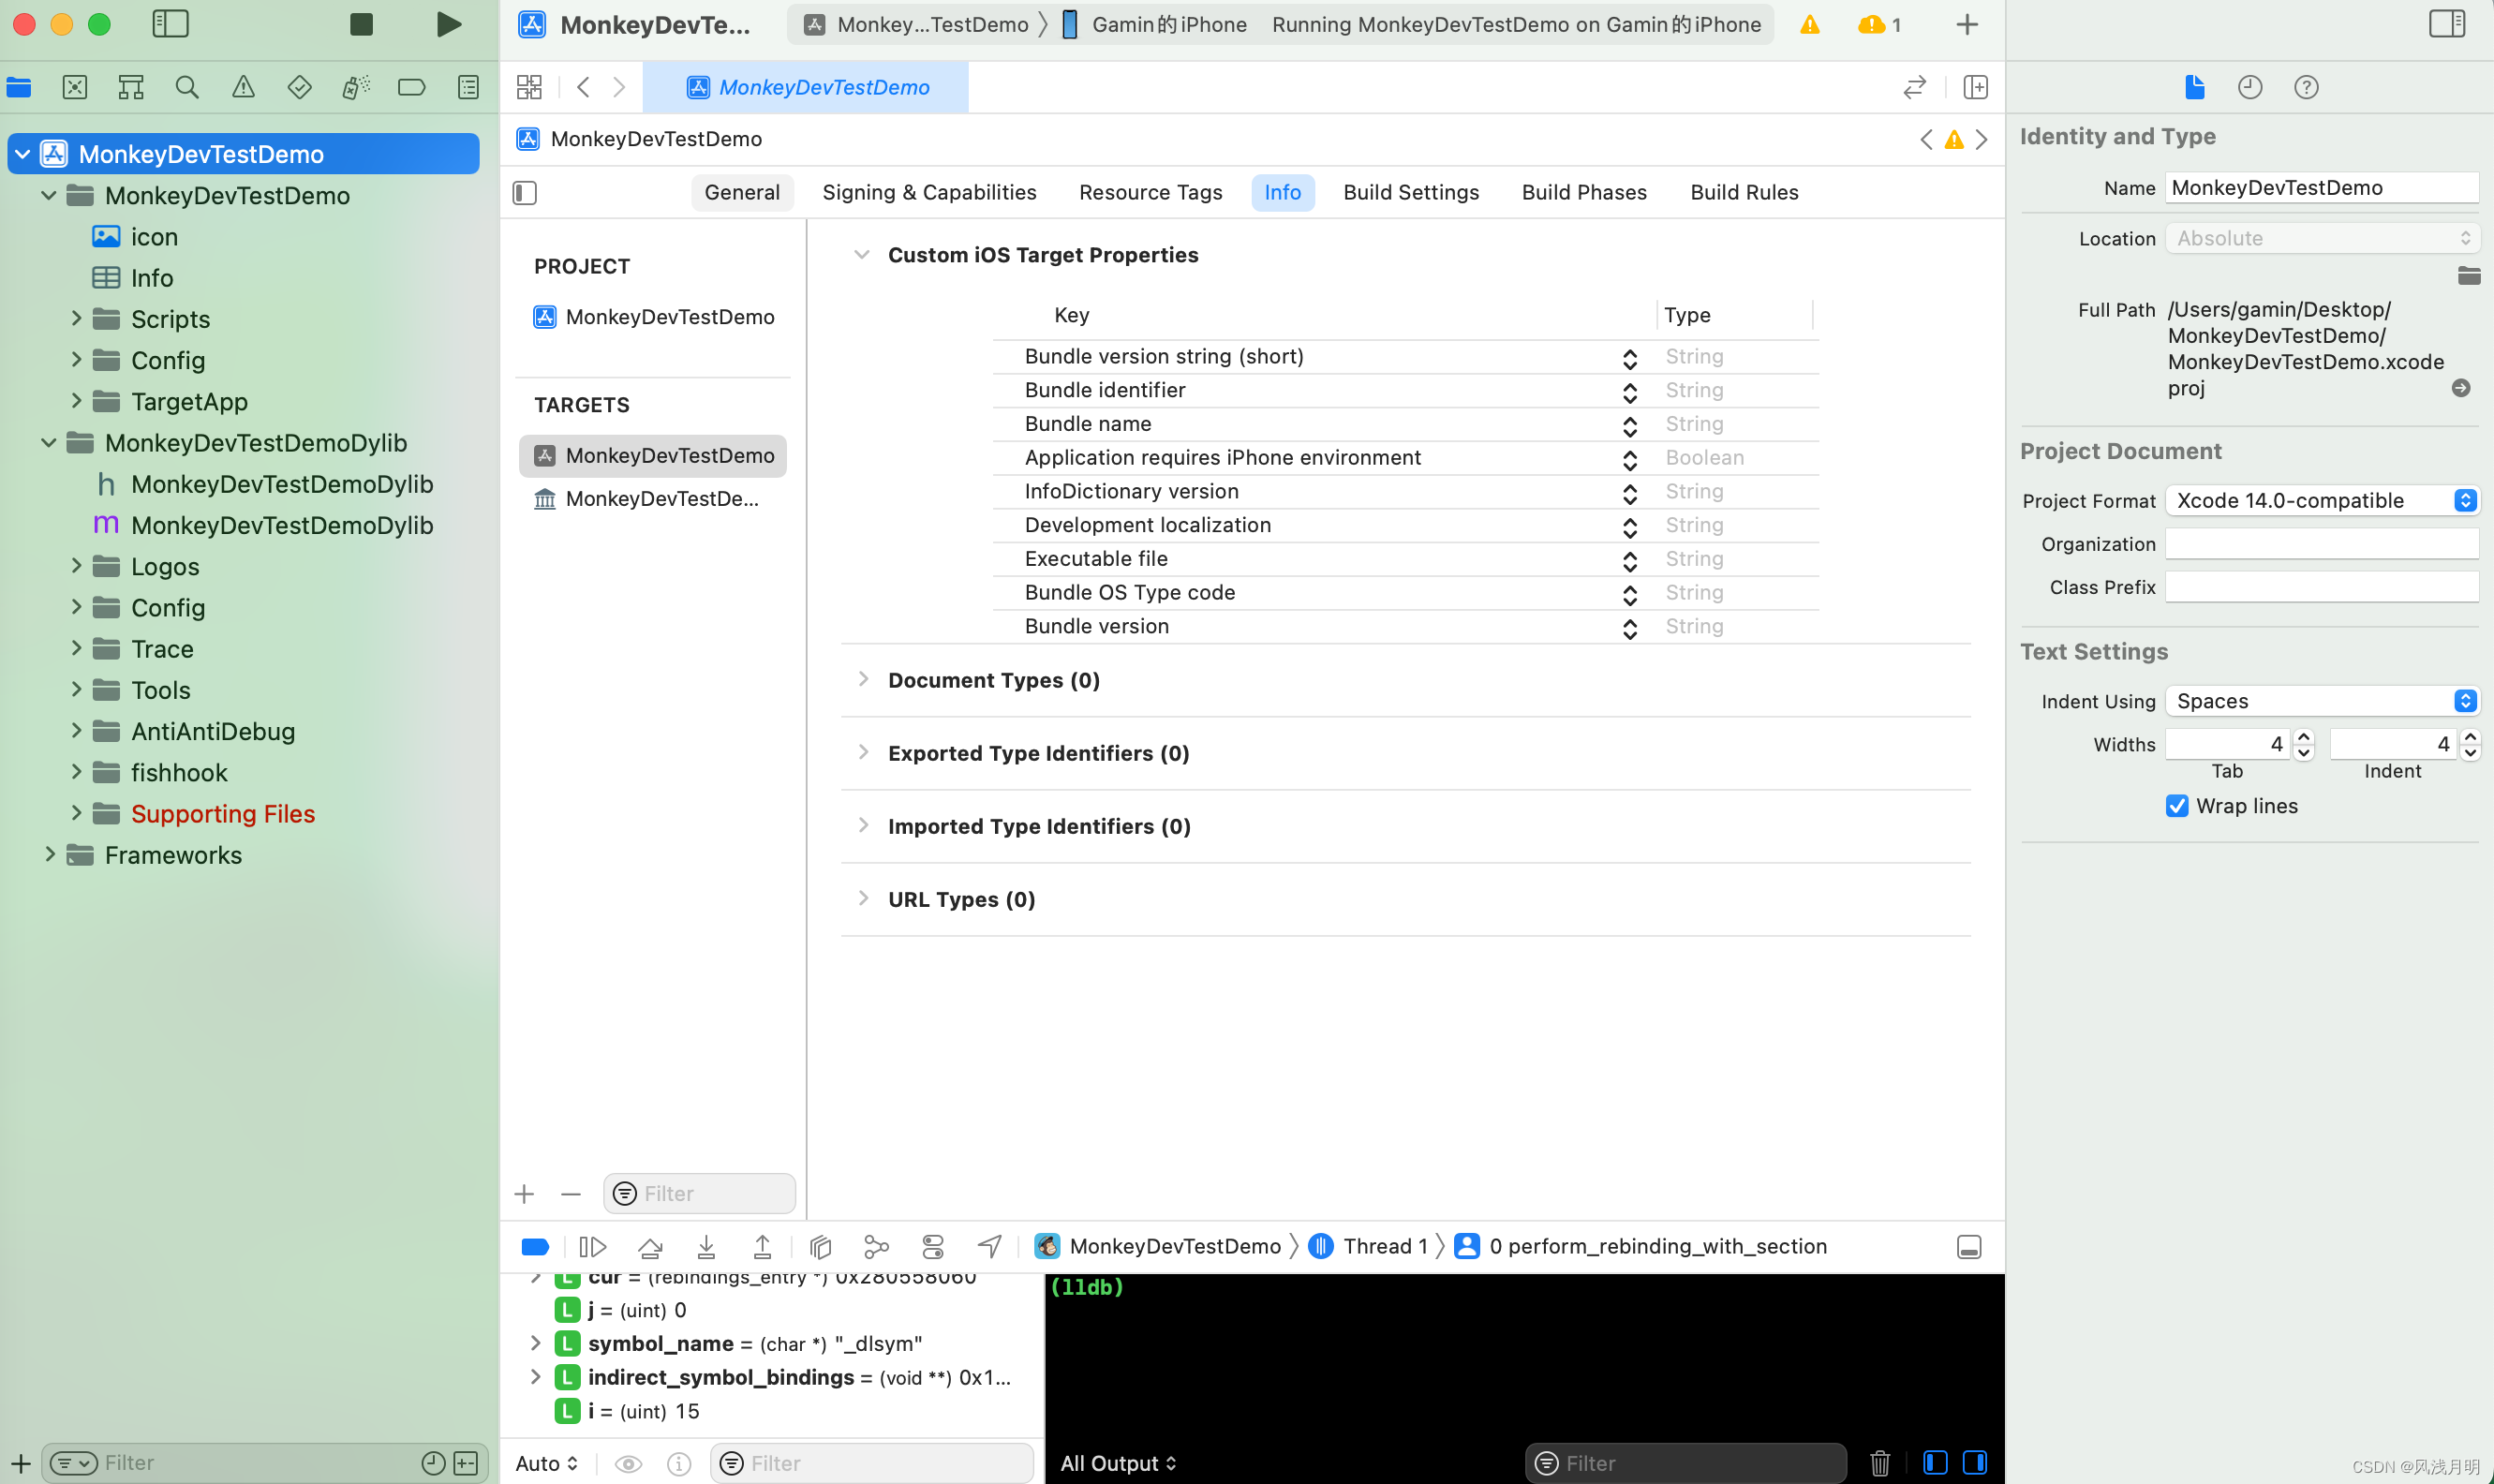Viewport: 2494px width, 1484px height.
Task: Increase the Tab width stepper
Action: pos(2304,737)
